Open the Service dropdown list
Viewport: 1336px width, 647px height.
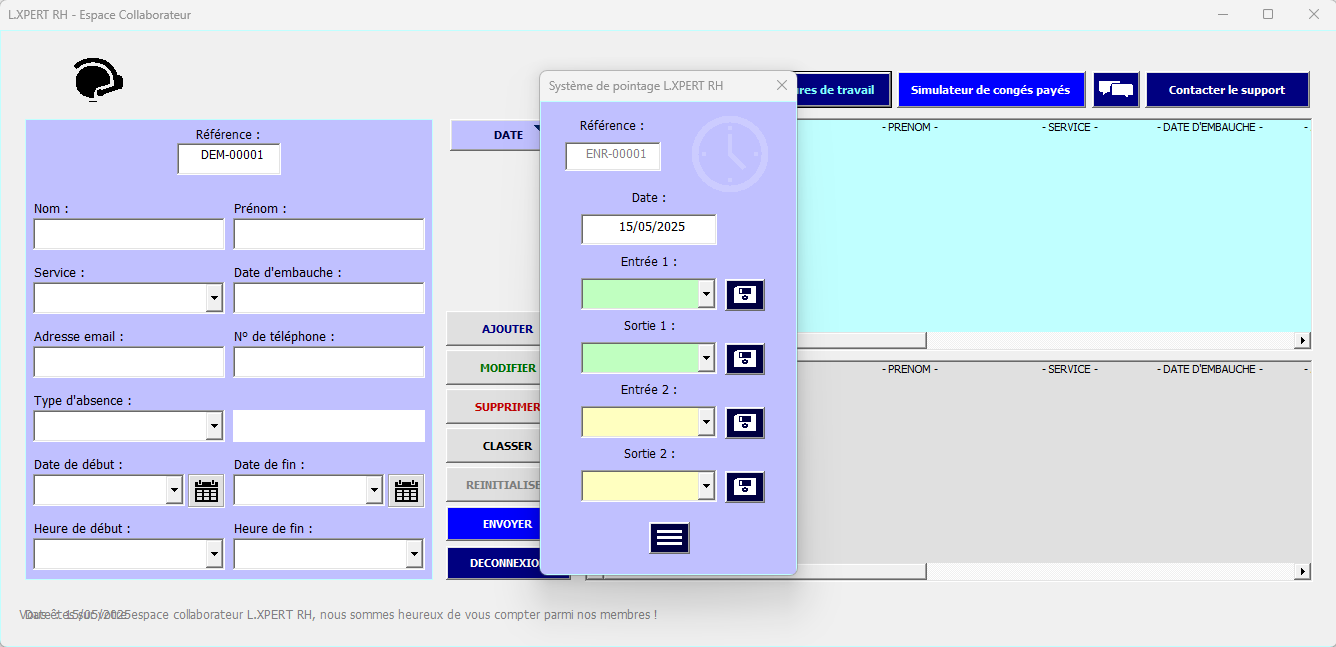(x=214, y=298)
